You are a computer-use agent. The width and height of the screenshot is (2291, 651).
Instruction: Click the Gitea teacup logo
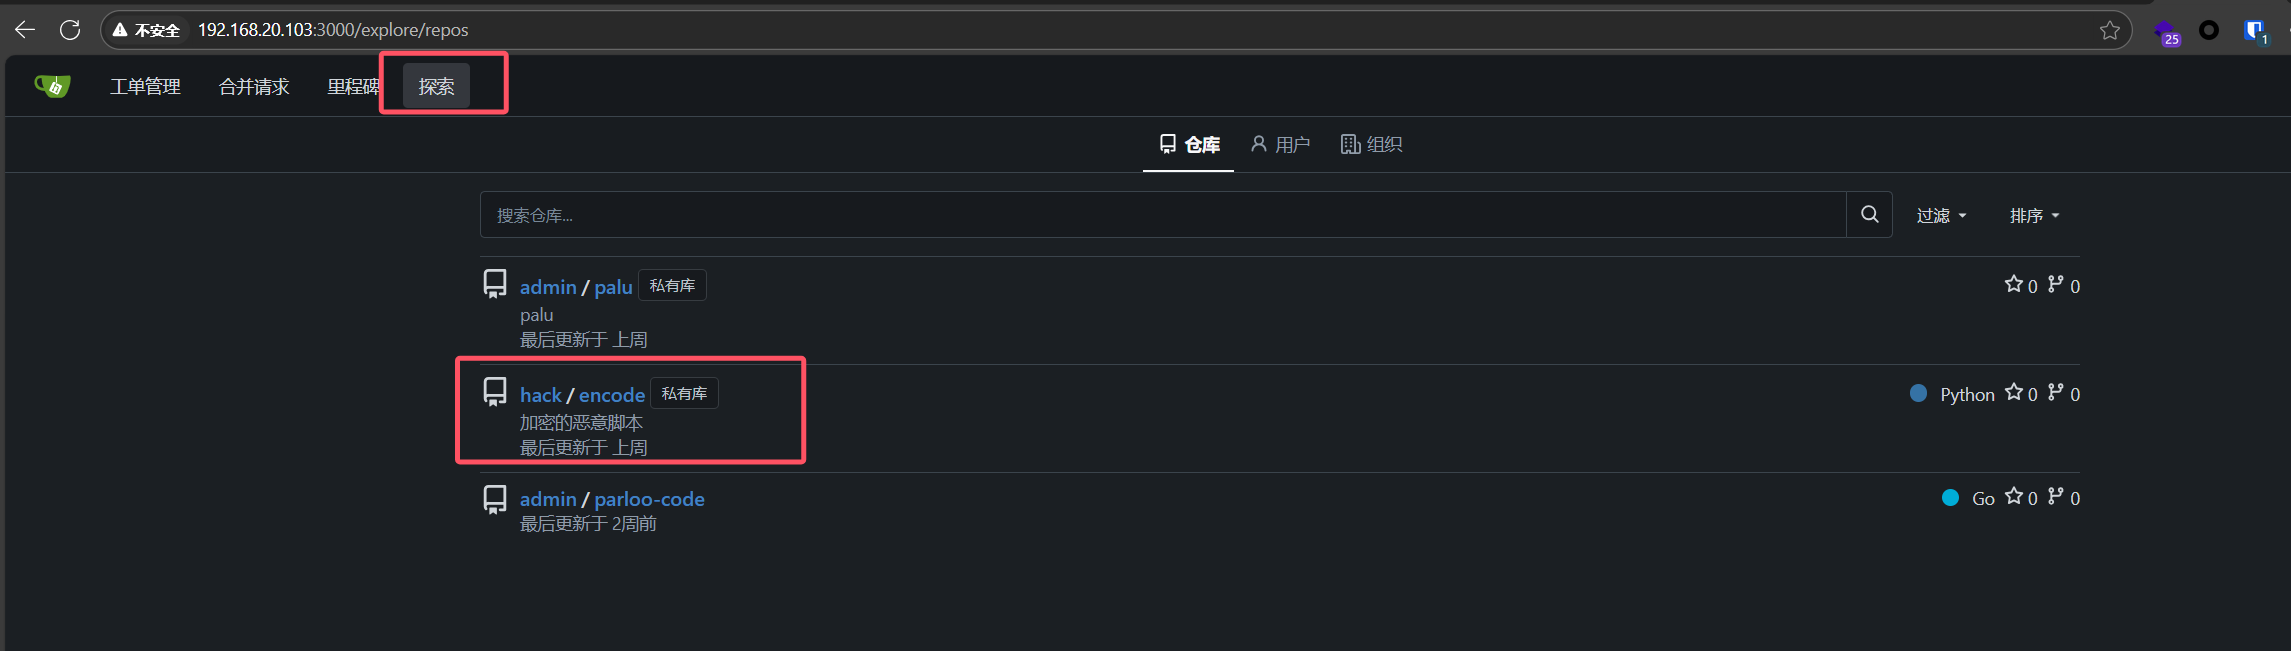[53, 86]
